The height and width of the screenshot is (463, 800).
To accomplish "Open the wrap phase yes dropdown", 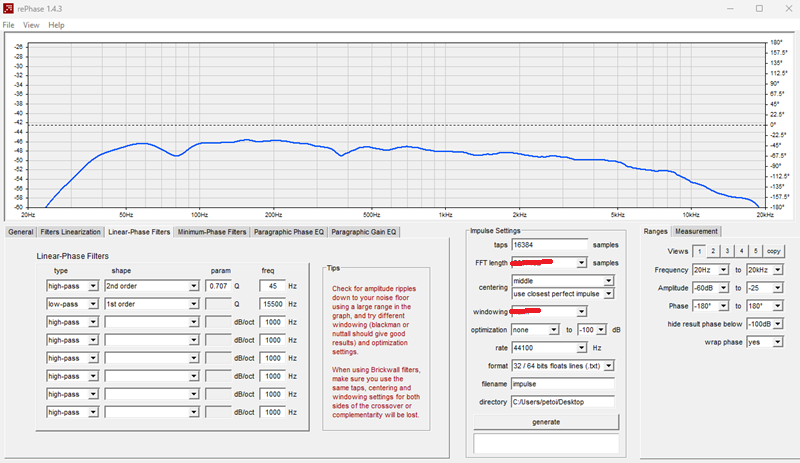I will pyautogui.click(x=764, y=342).
